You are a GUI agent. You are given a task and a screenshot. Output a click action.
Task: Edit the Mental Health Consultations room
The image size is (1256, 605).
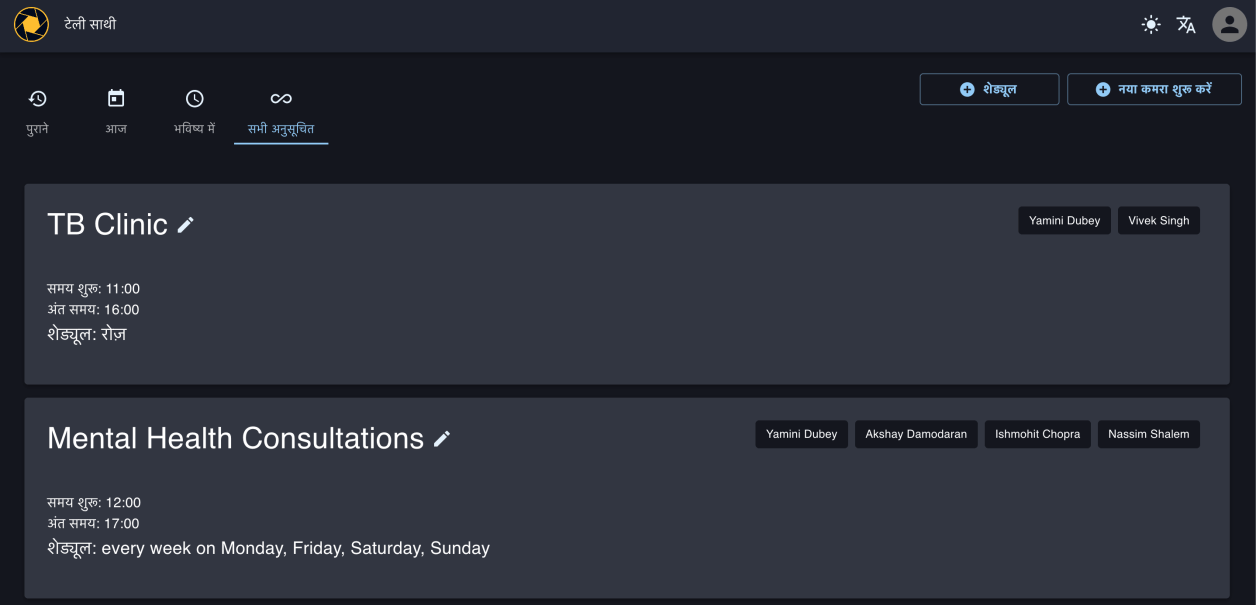coord(442,439)
